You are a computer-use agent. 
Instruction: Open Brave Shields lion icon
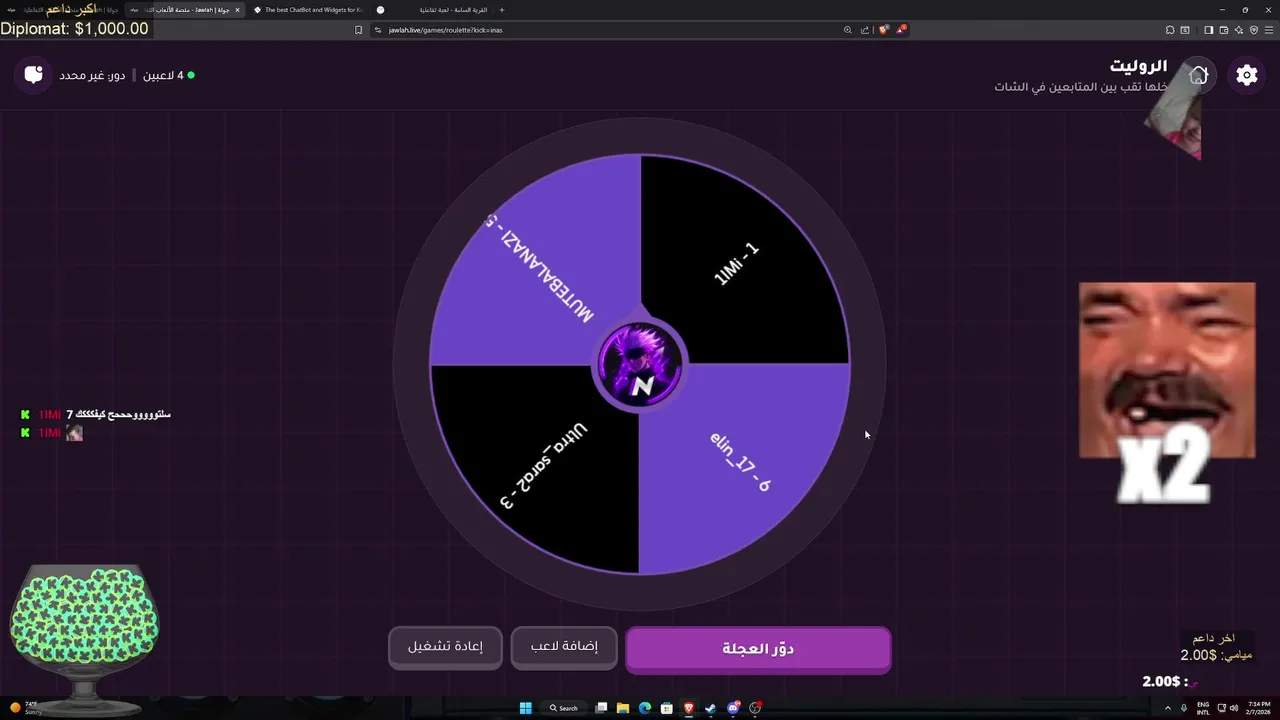884,30
